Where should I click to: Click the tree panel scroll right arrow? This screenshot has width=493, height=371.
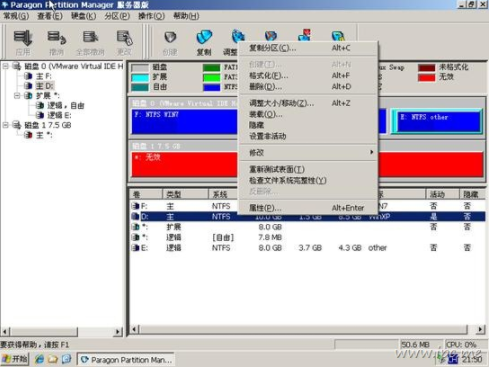coord(118,332)
